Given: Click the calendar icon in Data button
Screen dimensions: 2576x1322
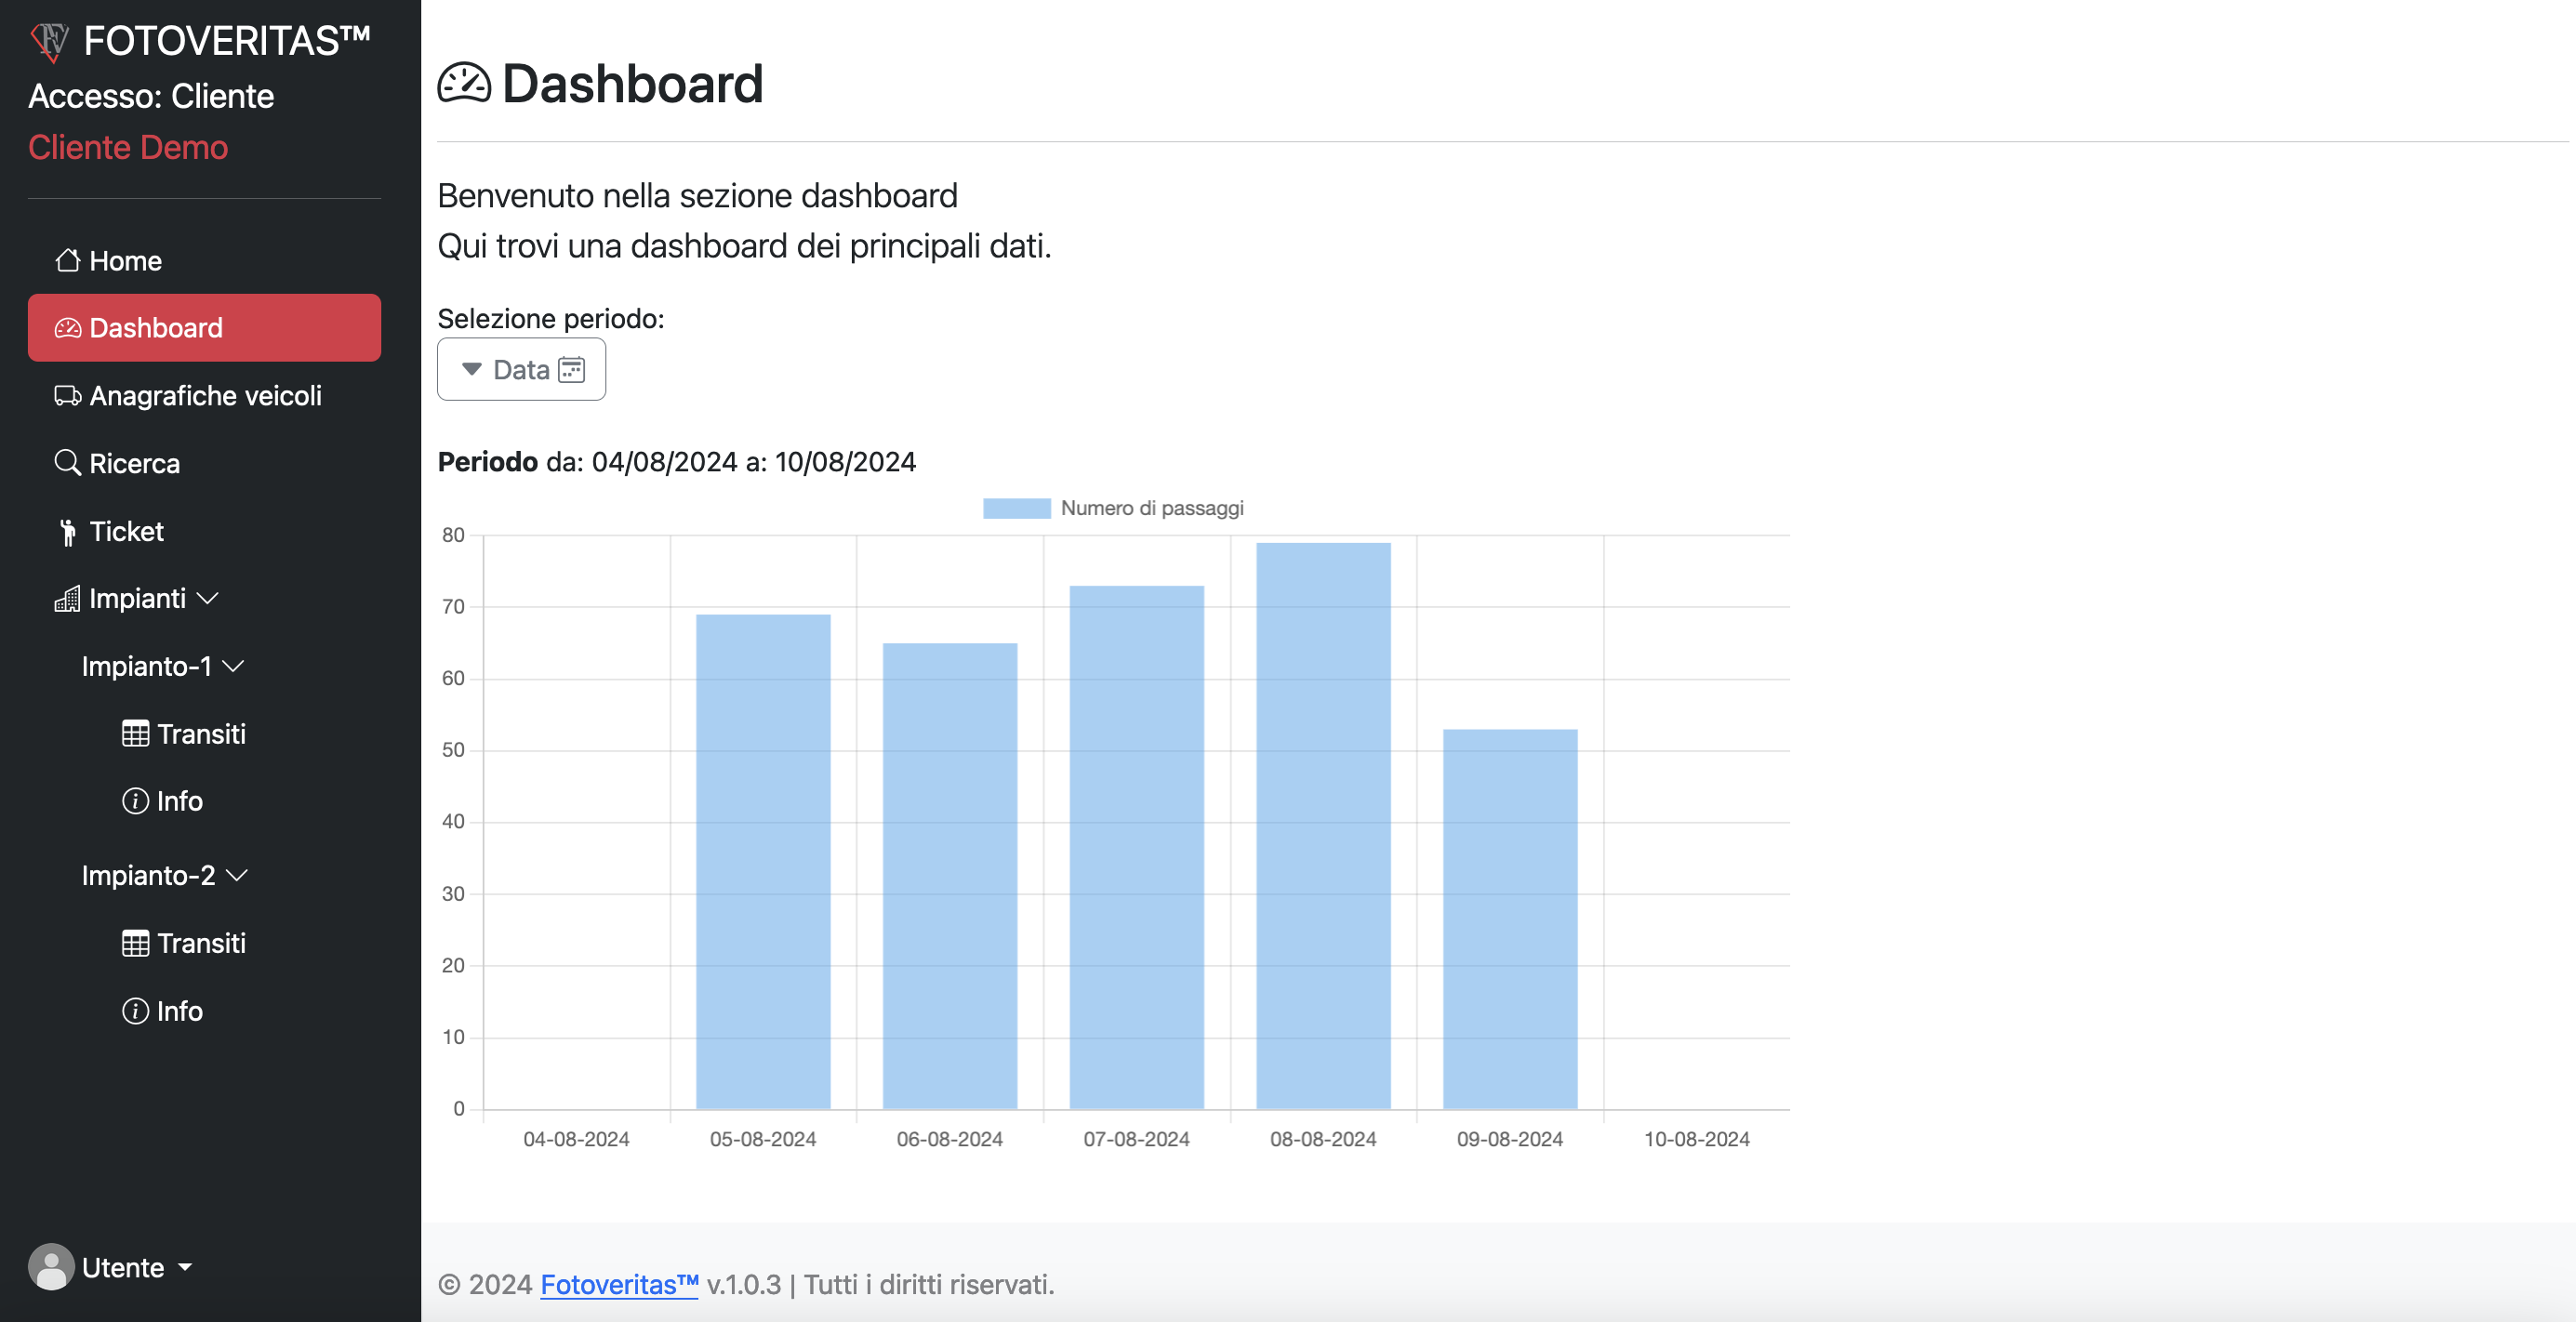Looking at the screenshot, I should [571, 370].
